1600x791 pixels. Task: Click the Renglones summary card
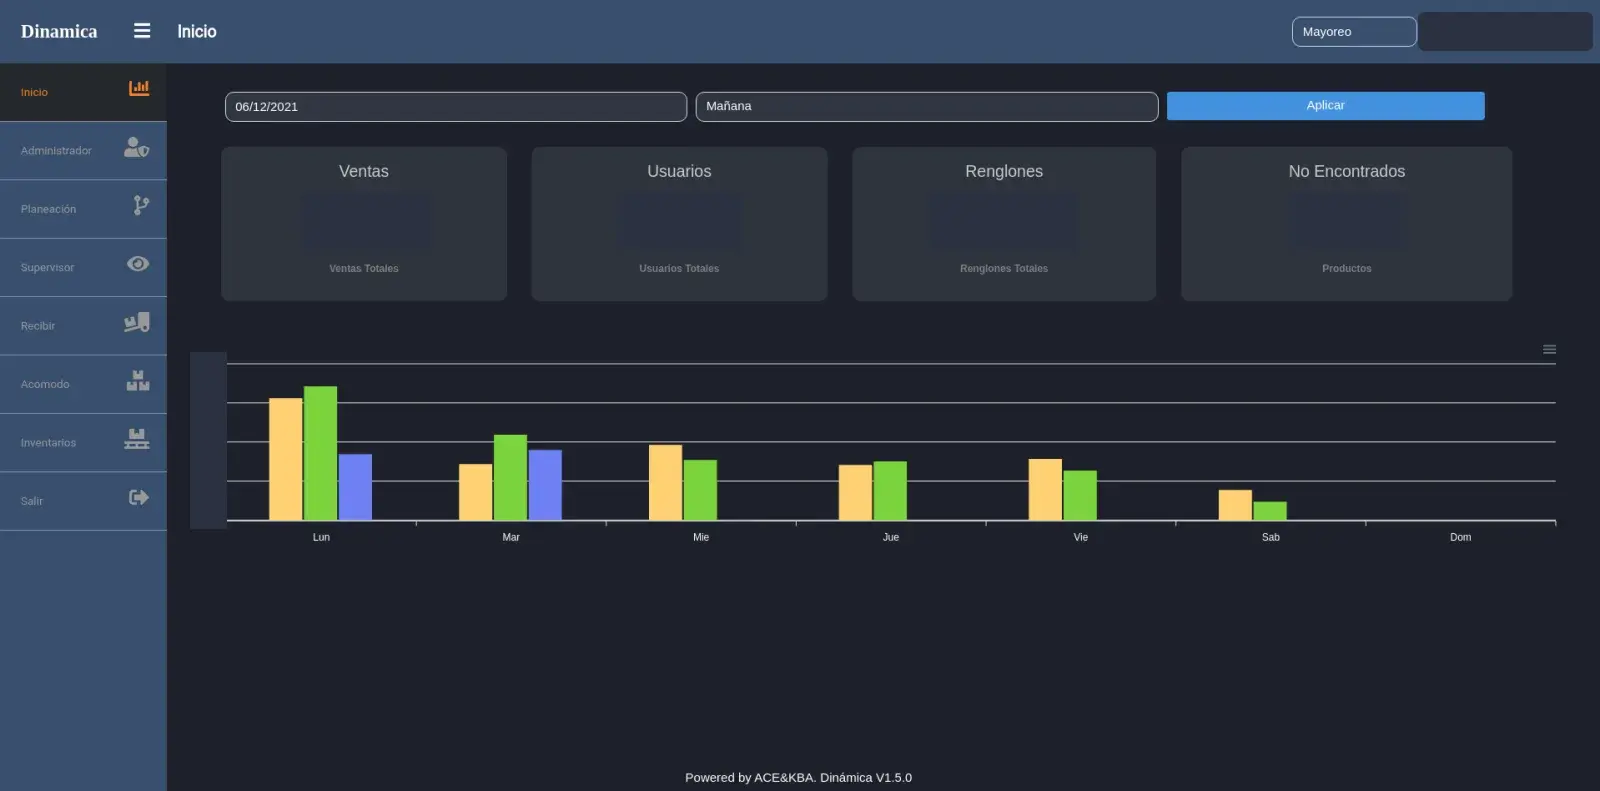[1004, 224]
